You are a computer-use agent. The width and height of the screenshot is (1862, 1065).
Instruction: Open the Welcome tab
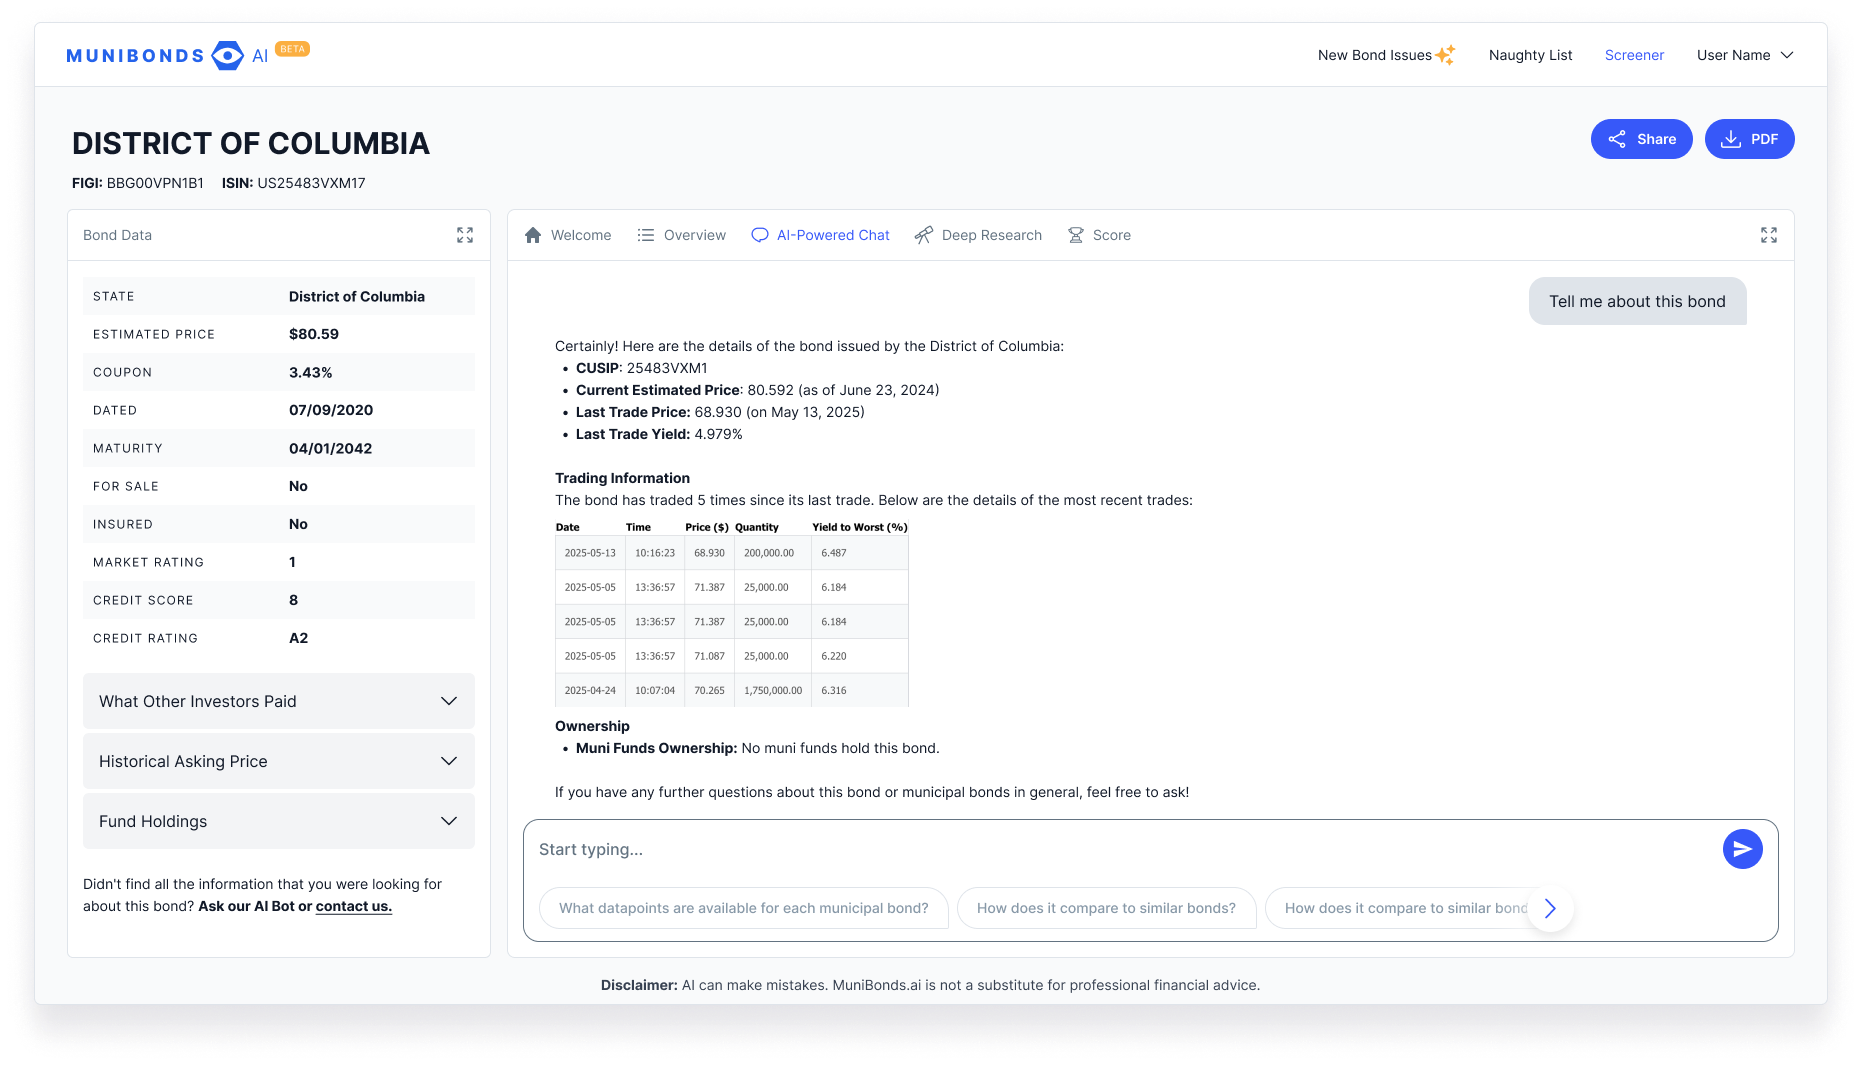568,235
